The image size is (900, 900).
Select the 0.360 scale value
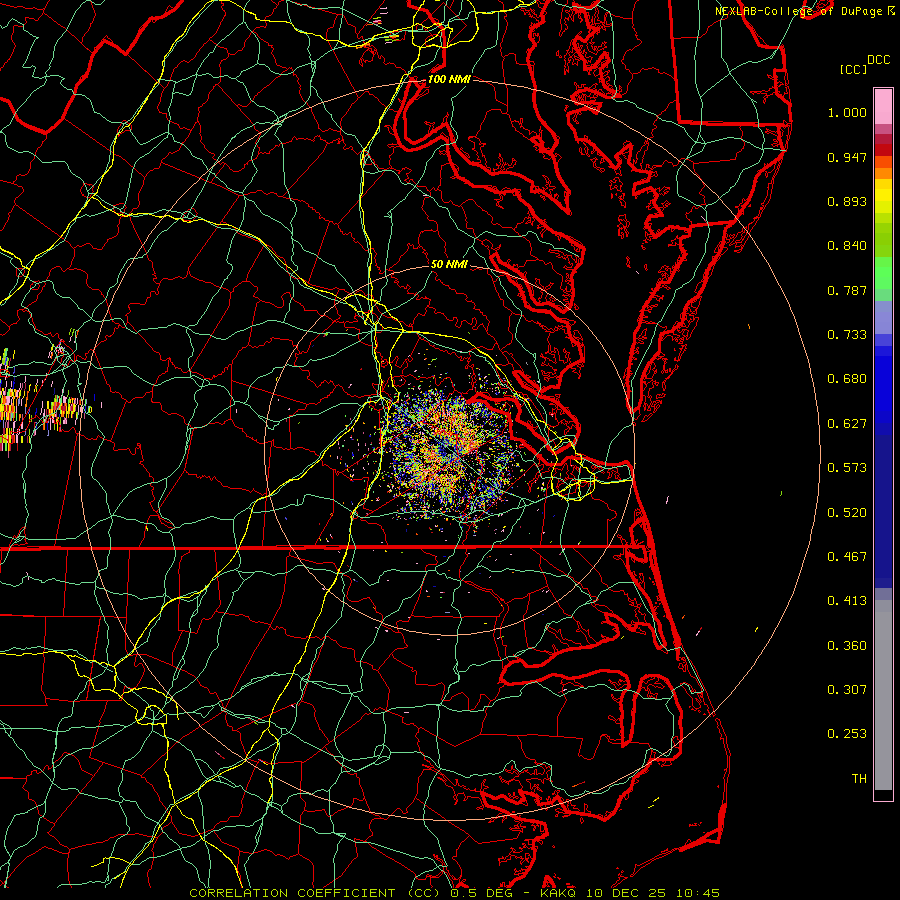tap(847, 646)
